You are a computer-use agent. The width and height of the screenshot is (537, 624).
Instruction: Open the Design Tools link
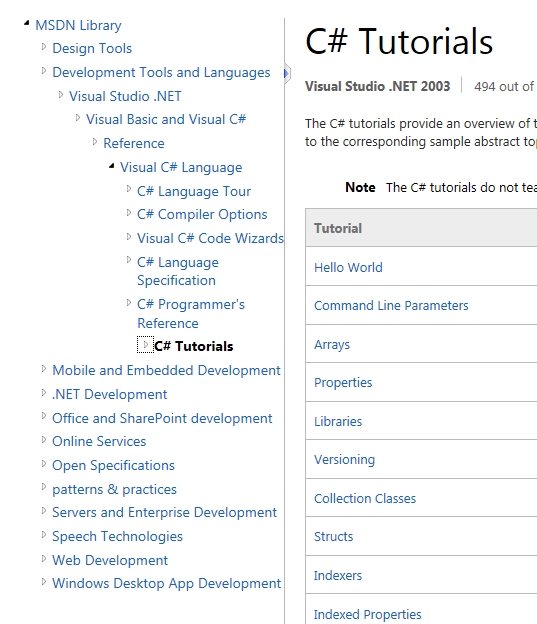coord(92,49)
